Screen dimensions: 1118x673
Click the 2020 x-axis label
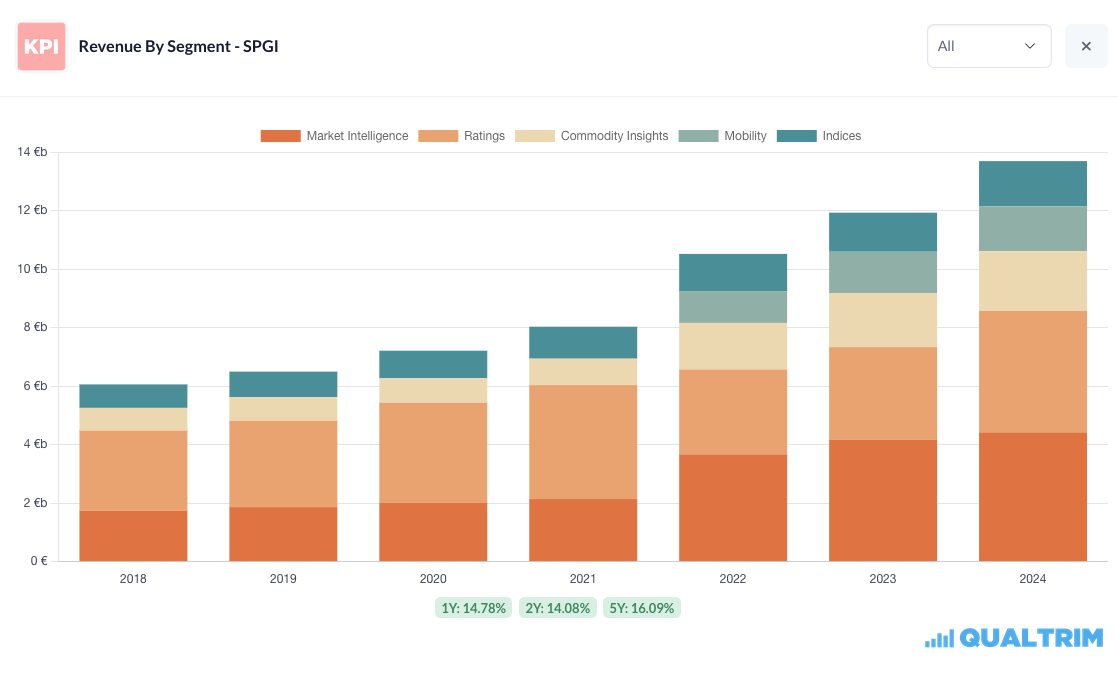(x=433, y=579)
